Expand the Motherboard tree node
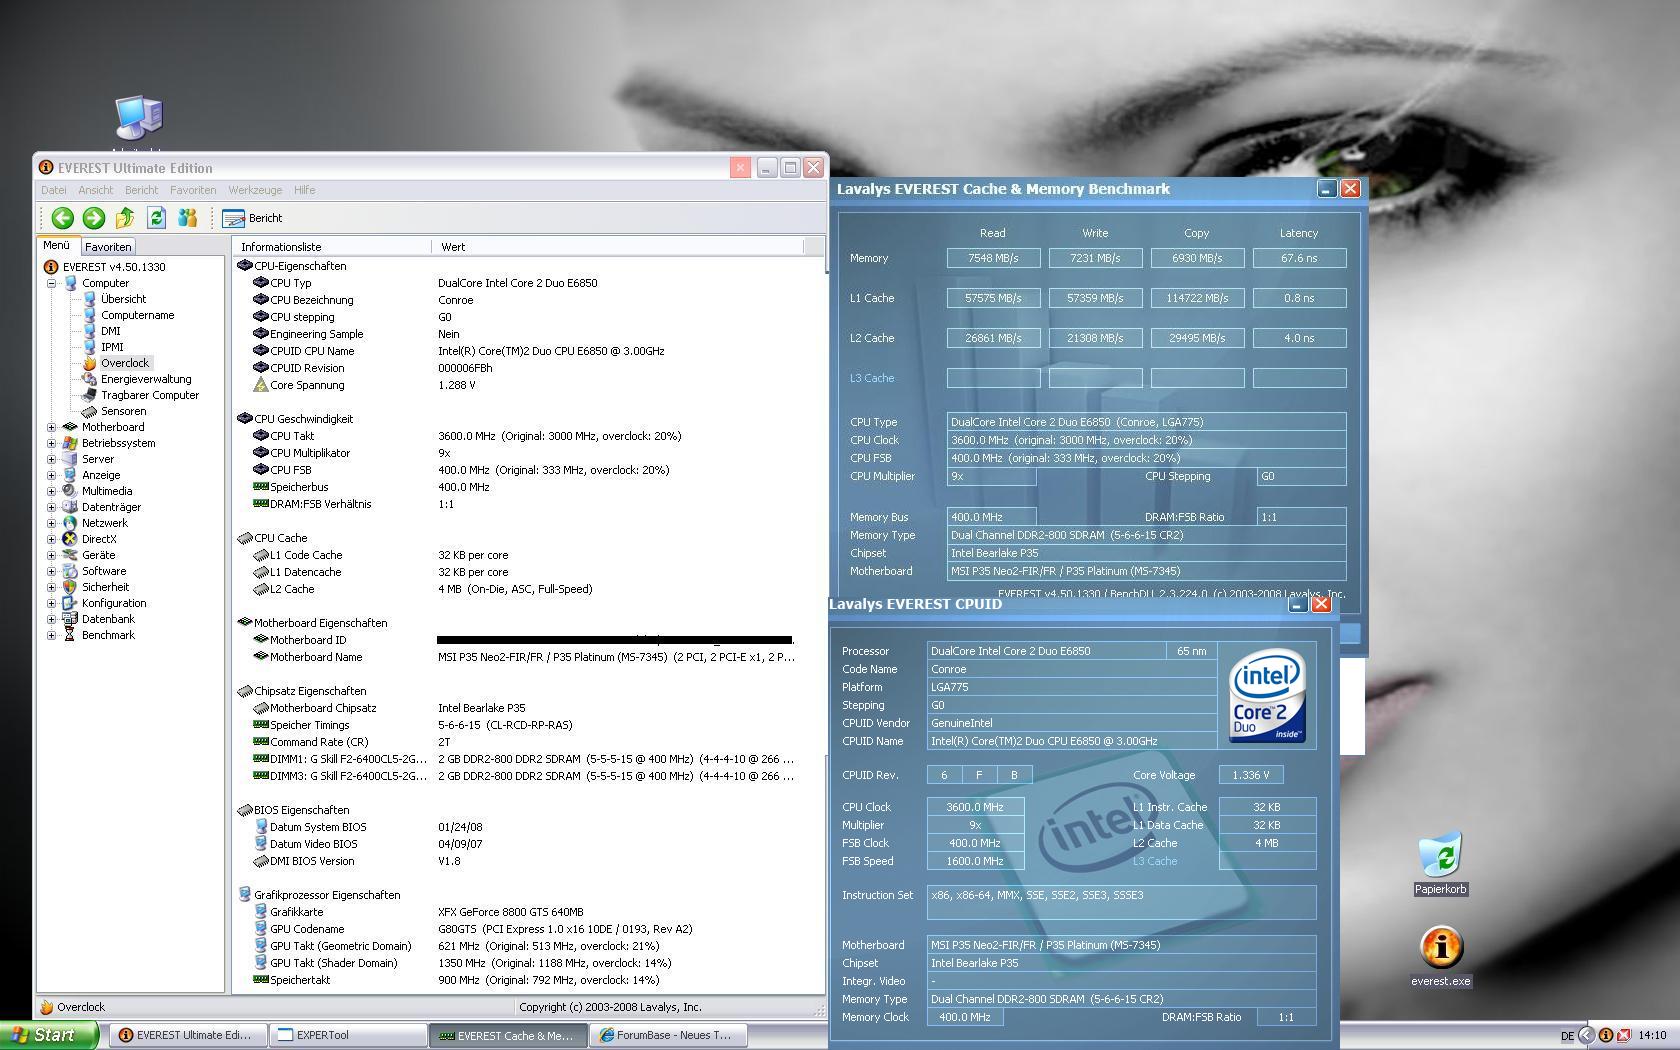1680x1050 pixels. pyautogui.click(x=51, y=427)
